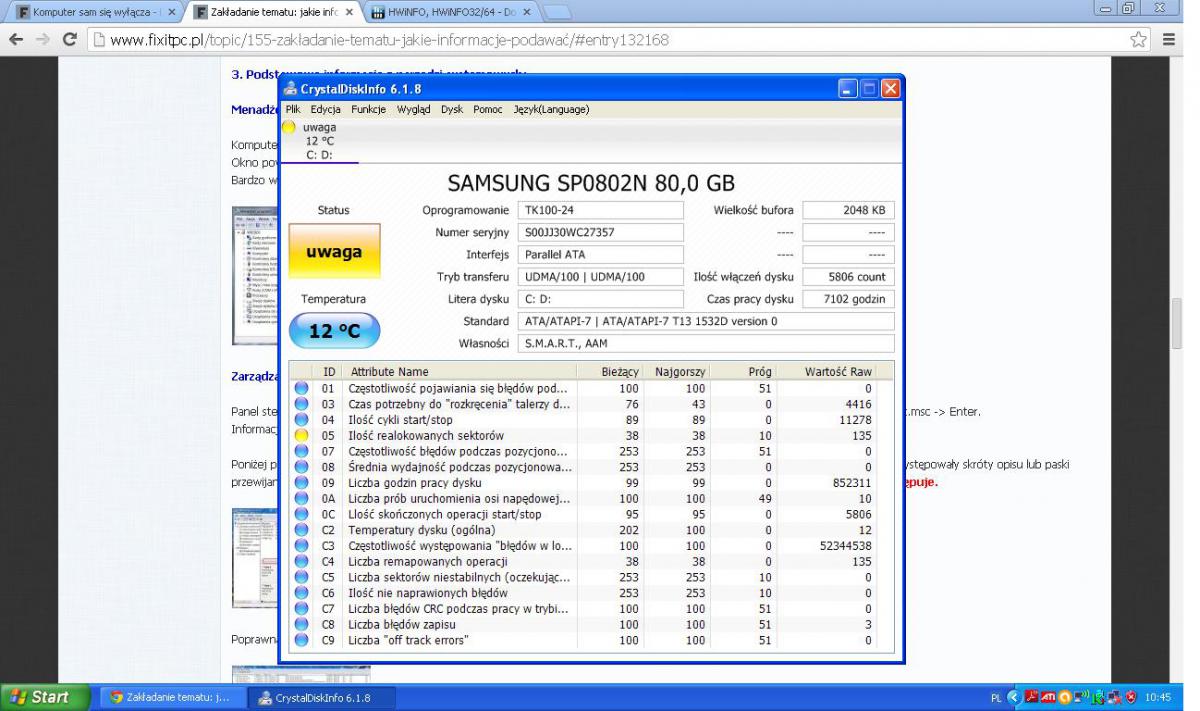Click the orange circular tray icon
The height and width of the screenshot is (711, 1200).
[x=1065, y=697]
